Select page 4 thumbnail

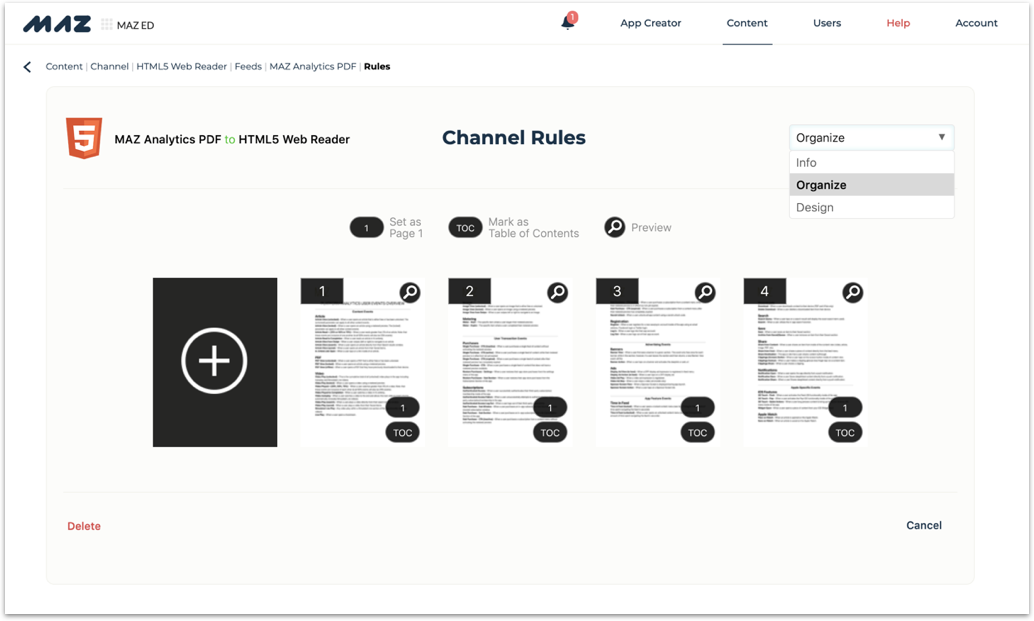[x=805, y=362]
